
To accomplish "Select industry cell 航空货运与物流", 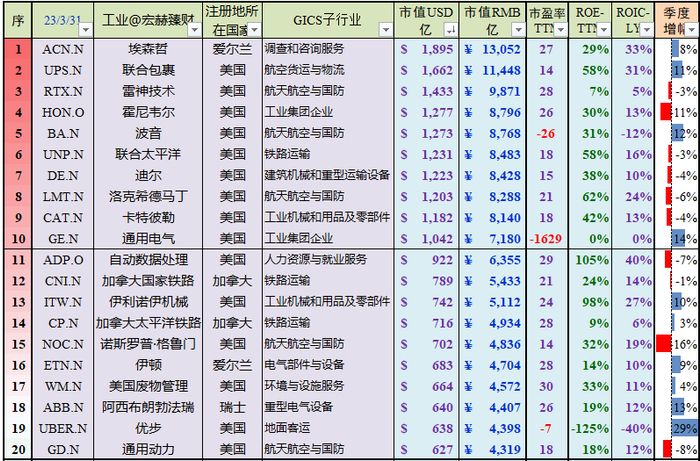I will pos(328,70).
